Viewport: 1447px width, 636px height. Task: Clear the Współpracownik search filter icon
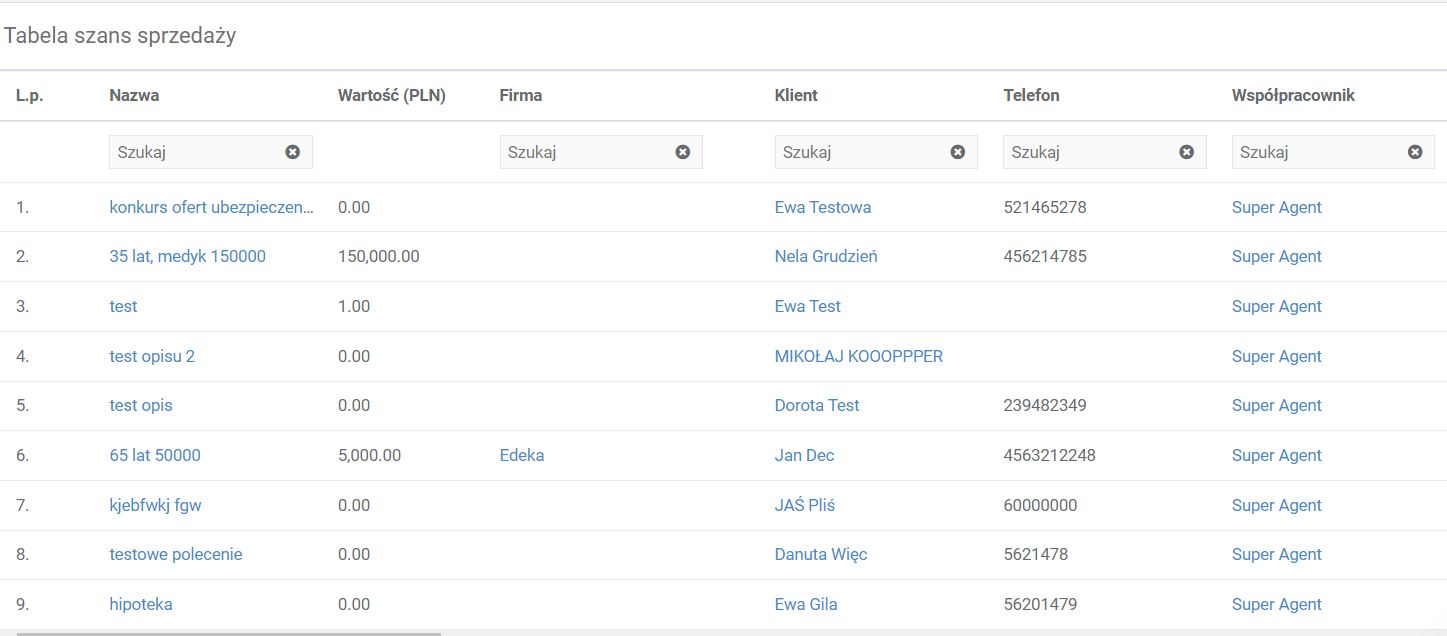coord(1414,152)
